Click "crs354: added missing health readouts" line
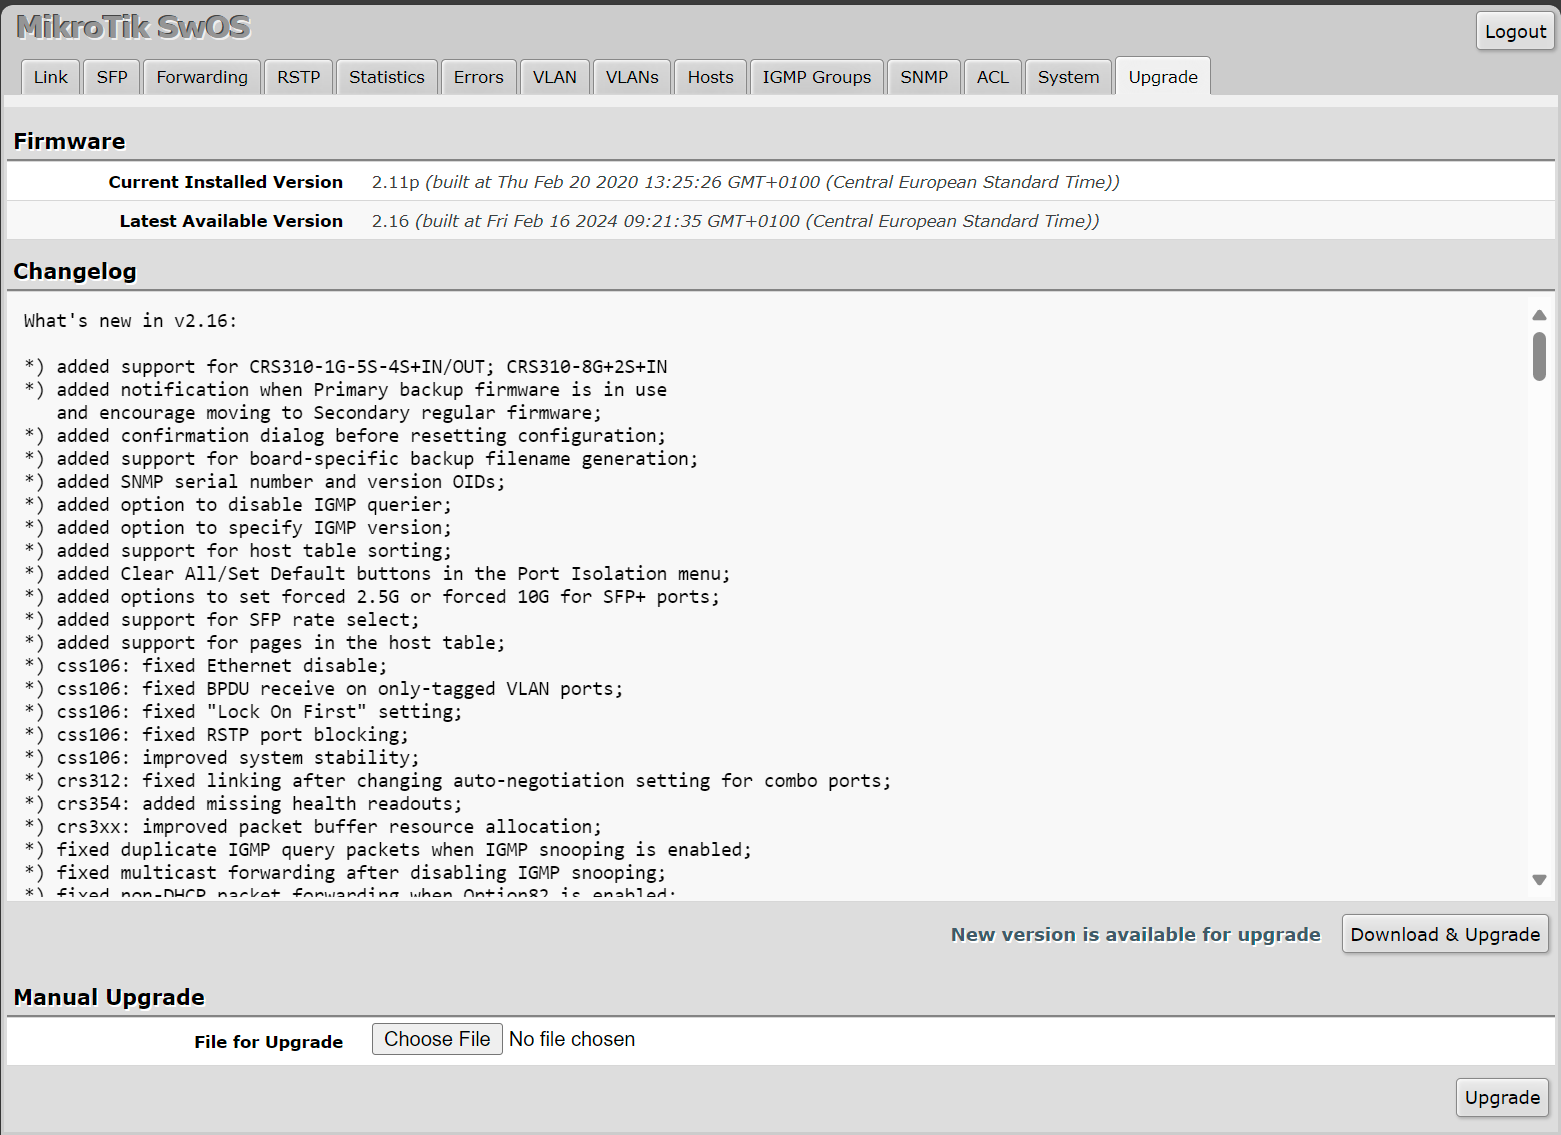This screenshot has height=1135, width=1561. tap(244, 804)
